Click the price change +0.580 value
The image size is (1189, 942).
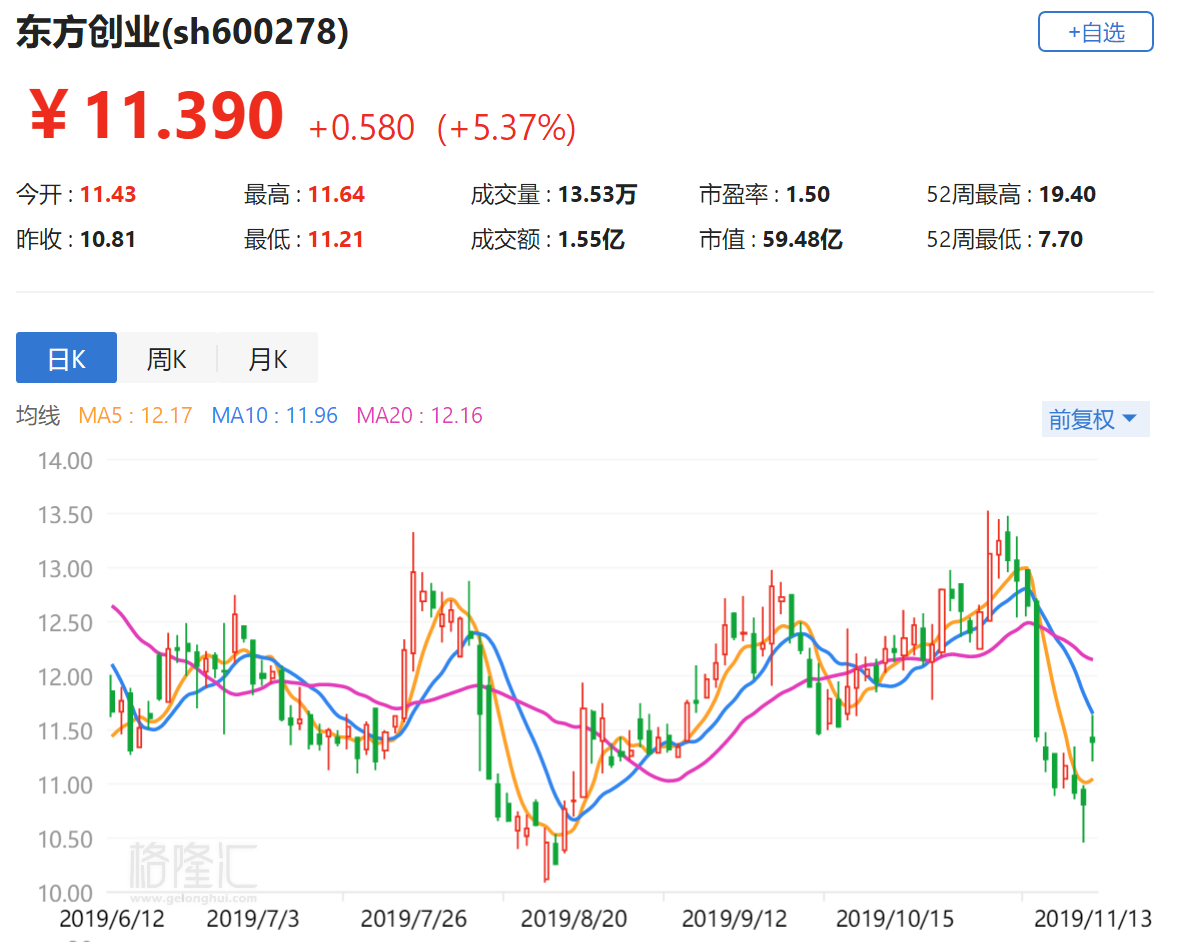362,127
